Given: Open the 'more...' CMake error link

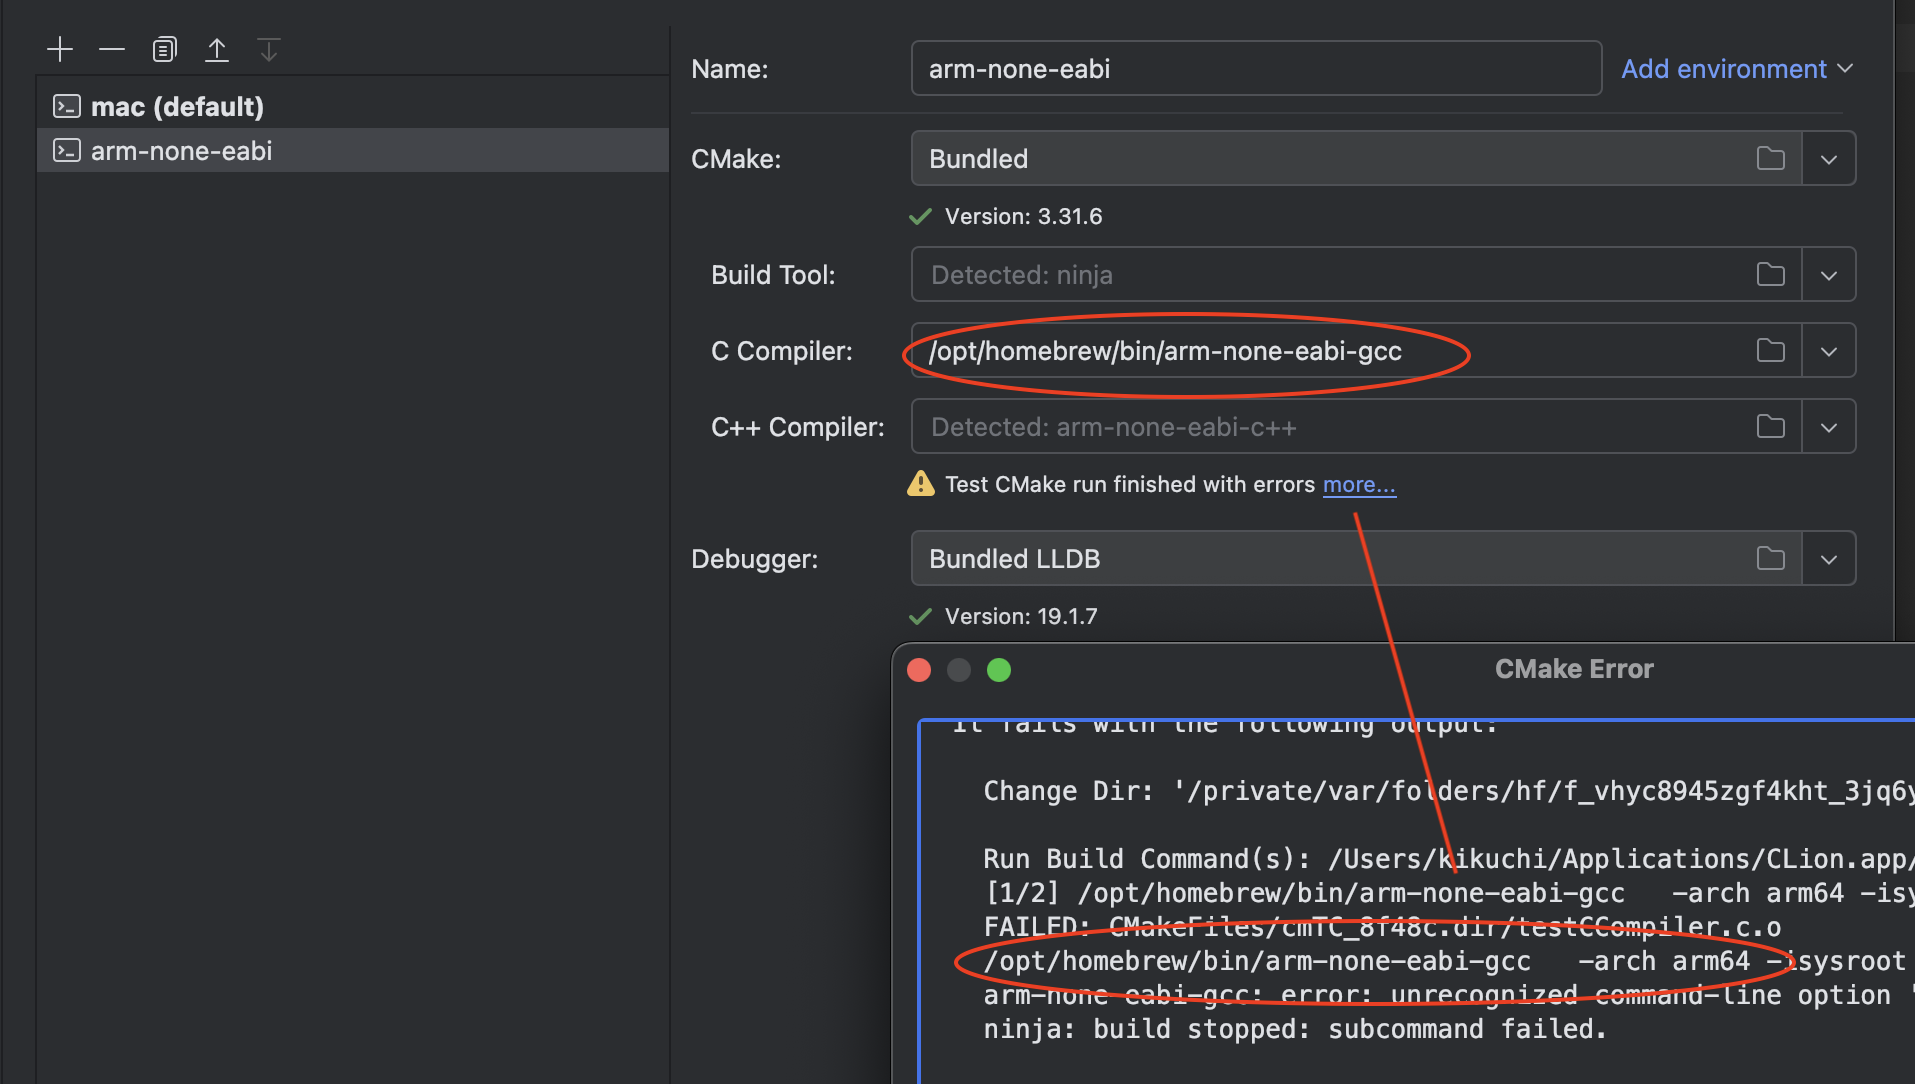Looking at the screenshot, I should (1359, 484).
